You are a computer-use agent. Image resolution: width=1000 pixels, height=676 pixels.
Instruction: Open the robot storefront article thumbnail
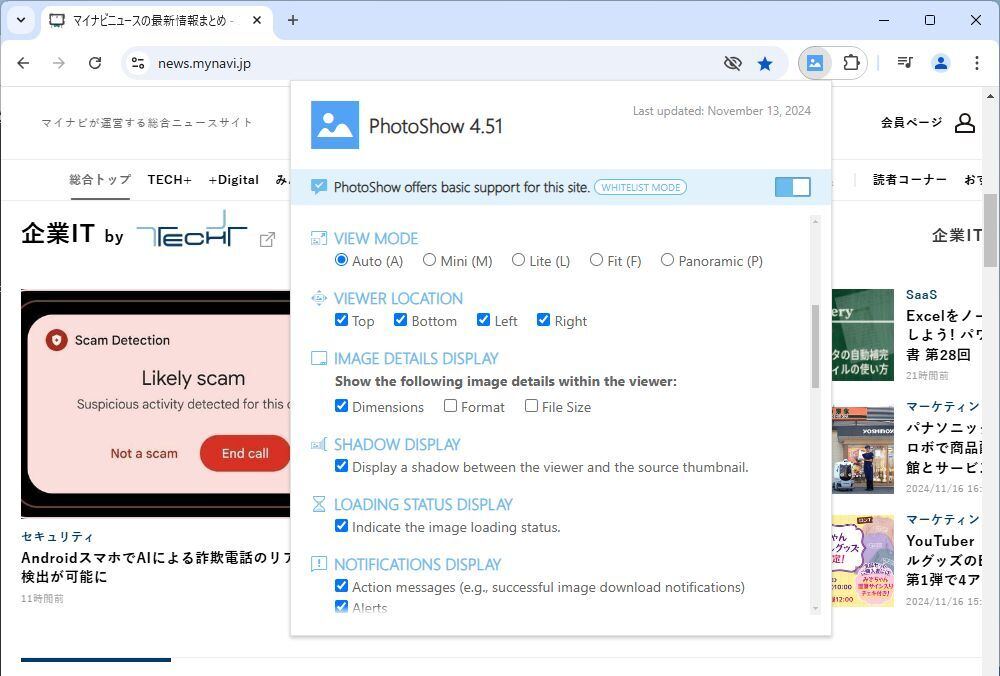point(863,450)
